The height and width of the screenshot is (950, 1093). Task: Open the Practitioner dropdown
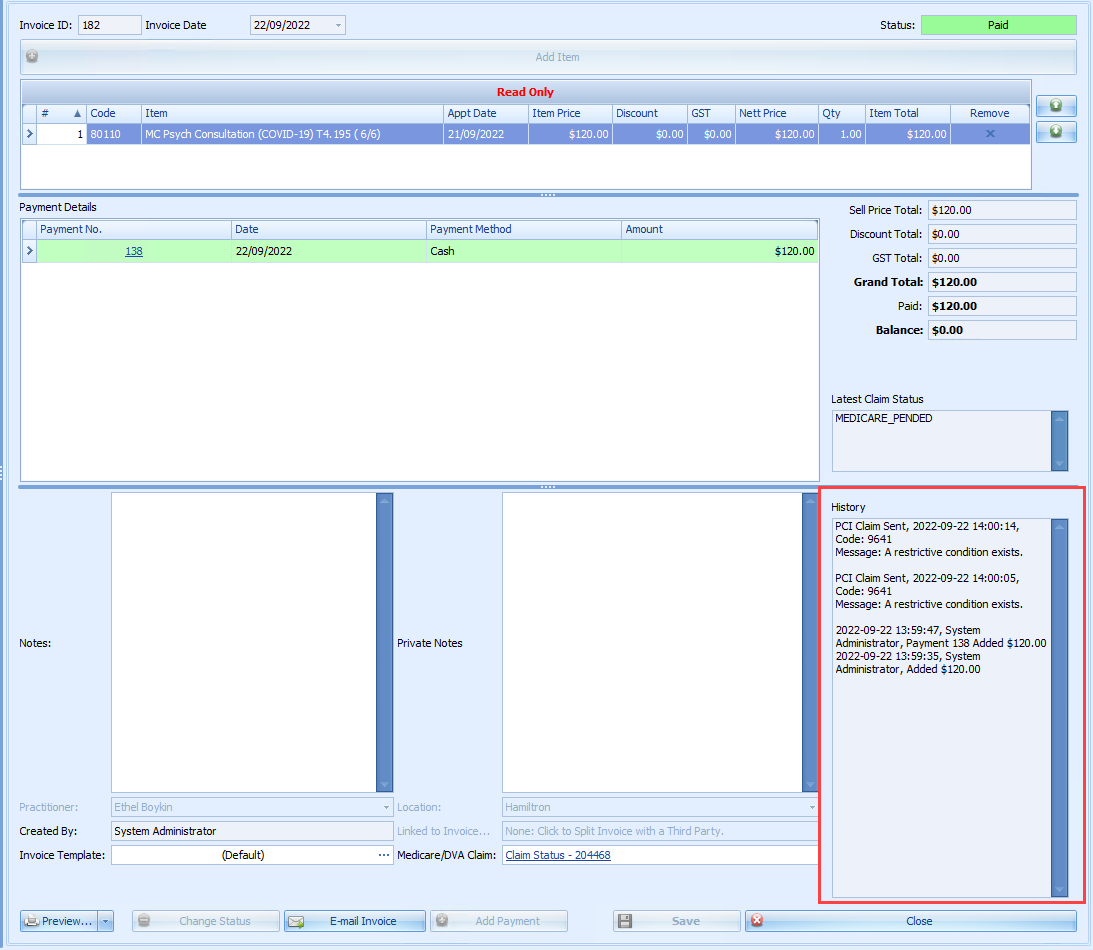tap(386, 807)
